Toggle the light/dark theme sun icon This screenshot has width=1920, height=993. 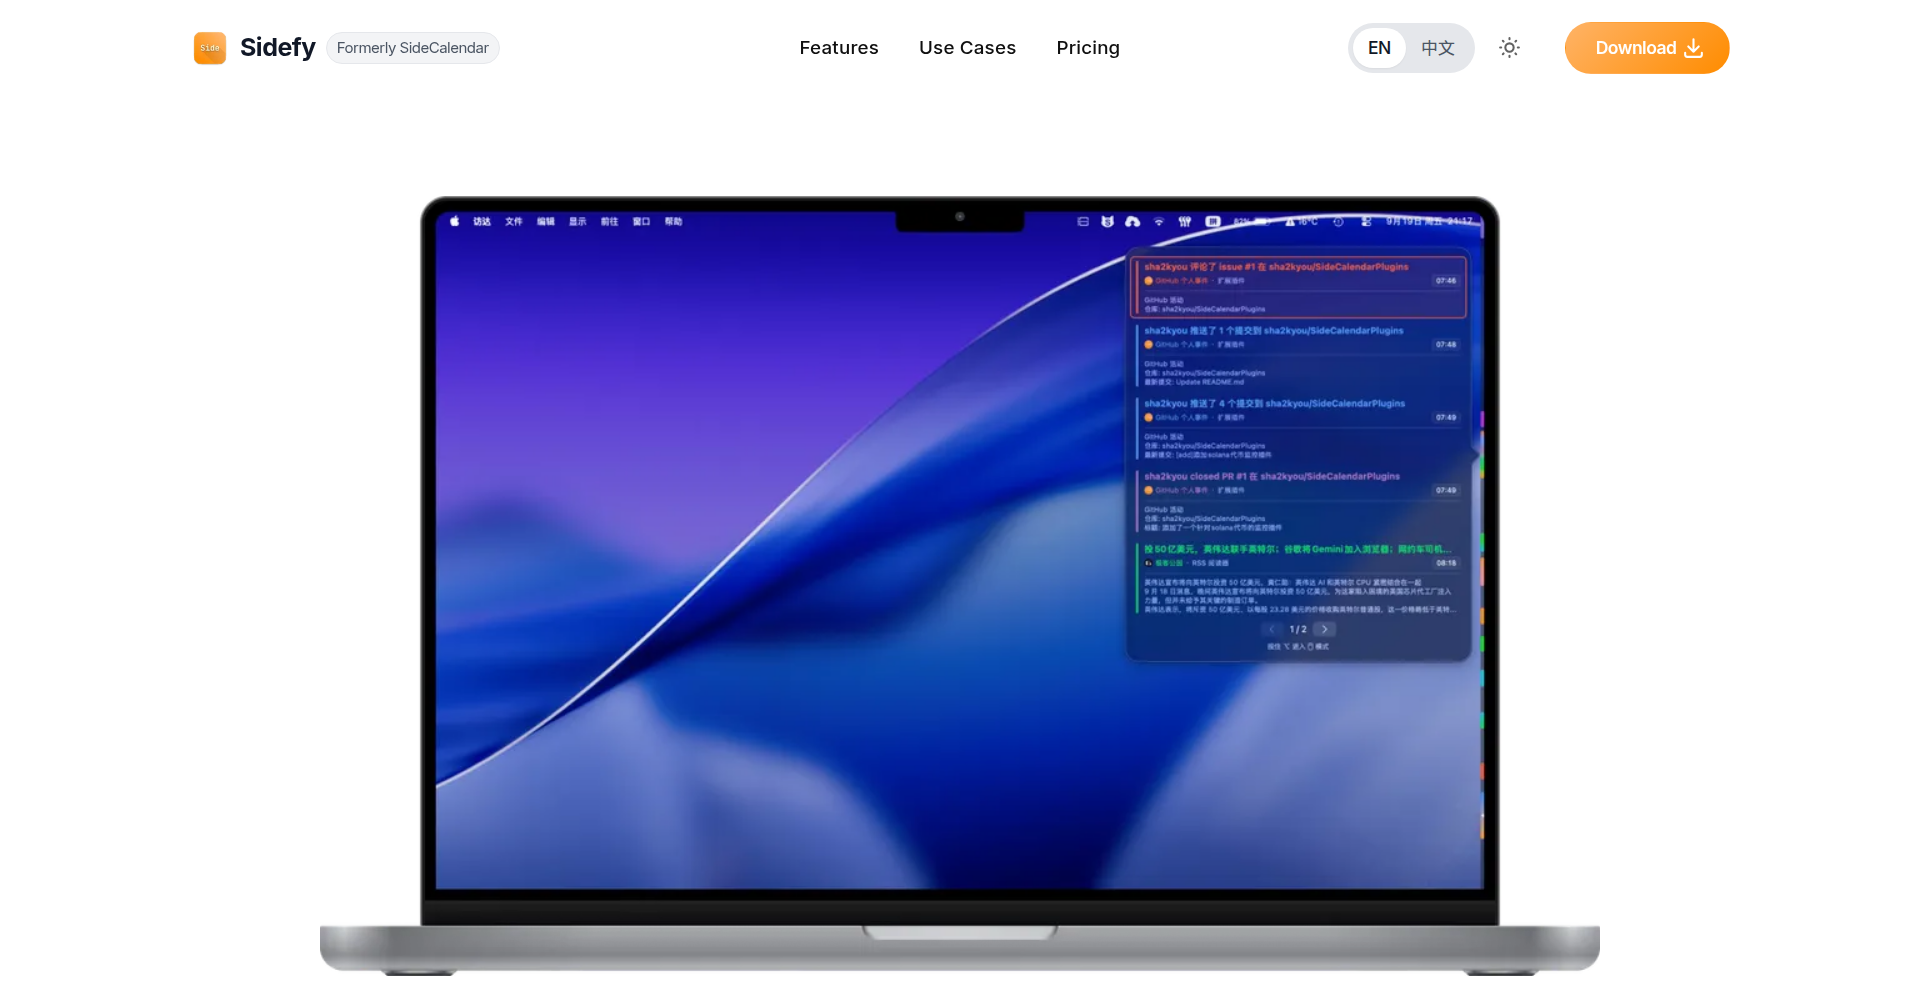pyautogui.click(x=1509, y=48)
